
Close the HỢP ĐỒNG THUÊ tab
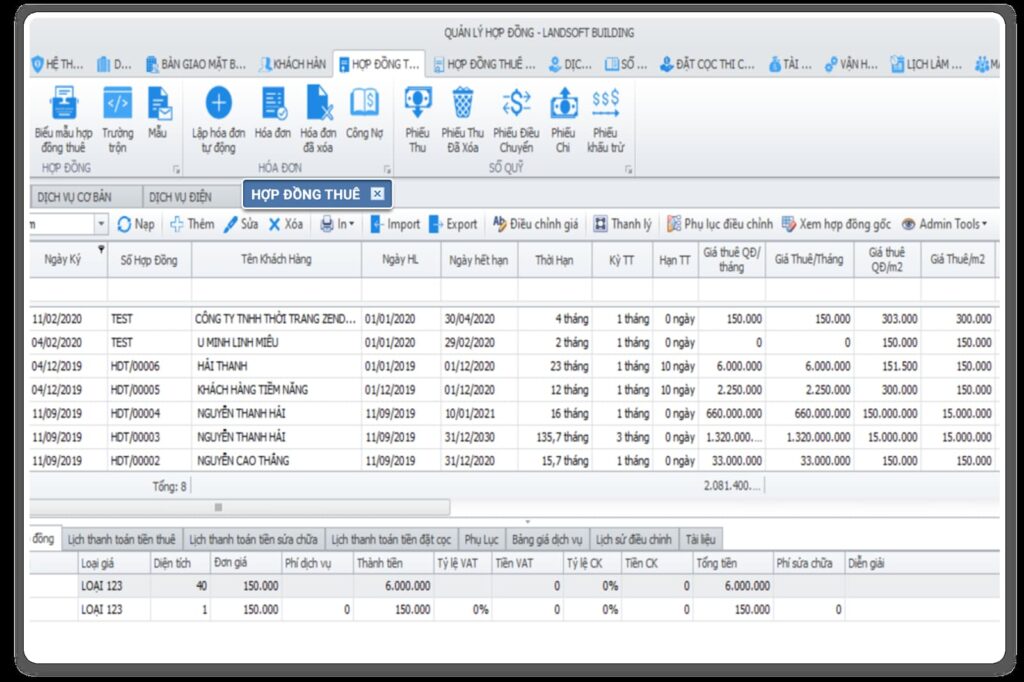click(377, 193)
